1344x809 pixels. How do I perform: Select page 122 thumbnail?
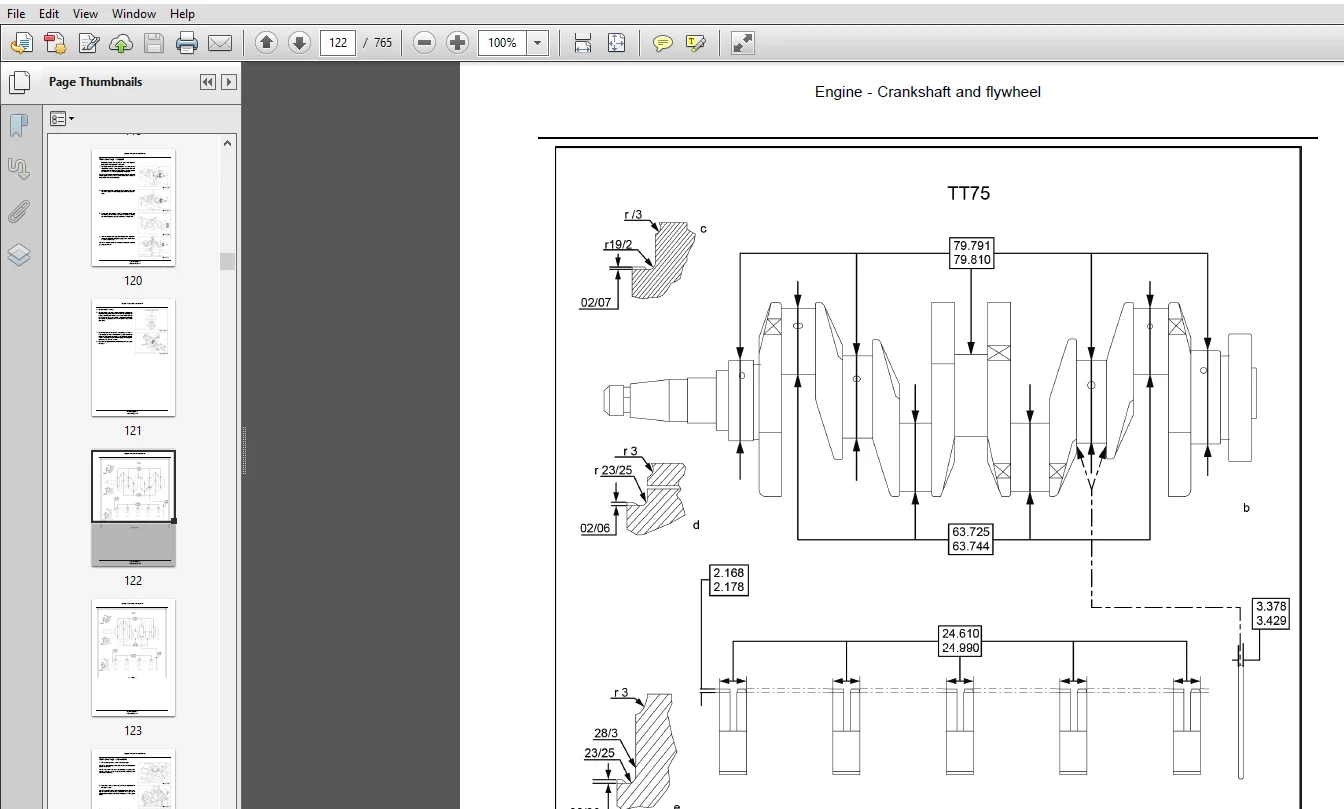[x=133, y=508]
